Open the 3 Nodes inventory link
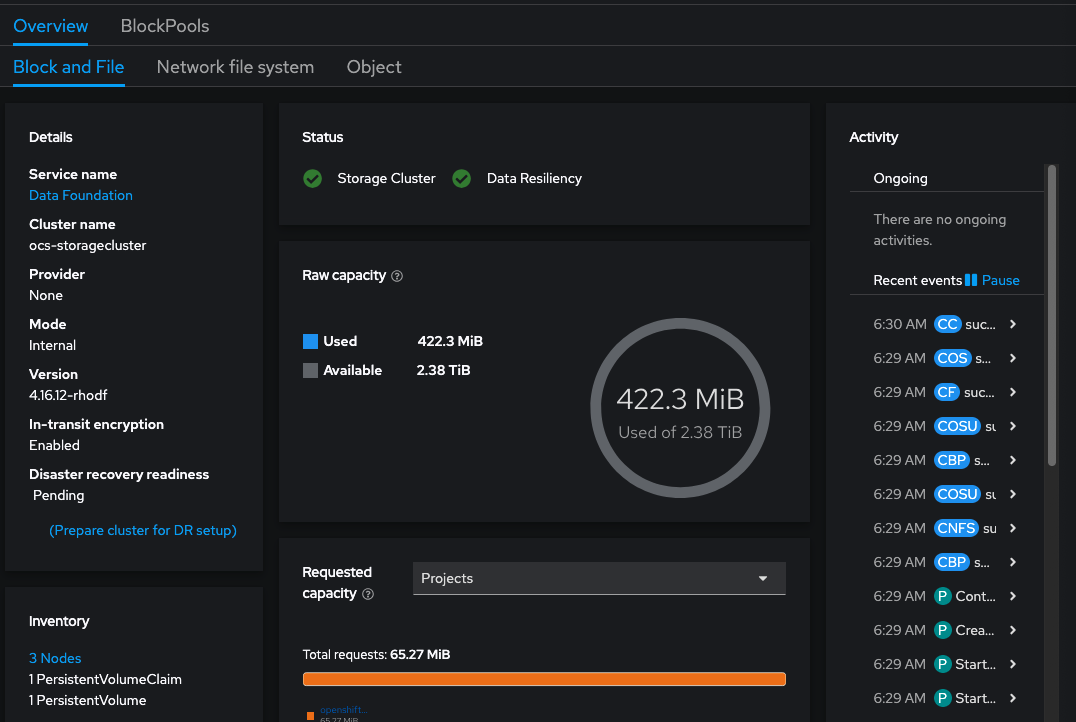The width and height of the screenshot is (1076, 722). point(55,658)
